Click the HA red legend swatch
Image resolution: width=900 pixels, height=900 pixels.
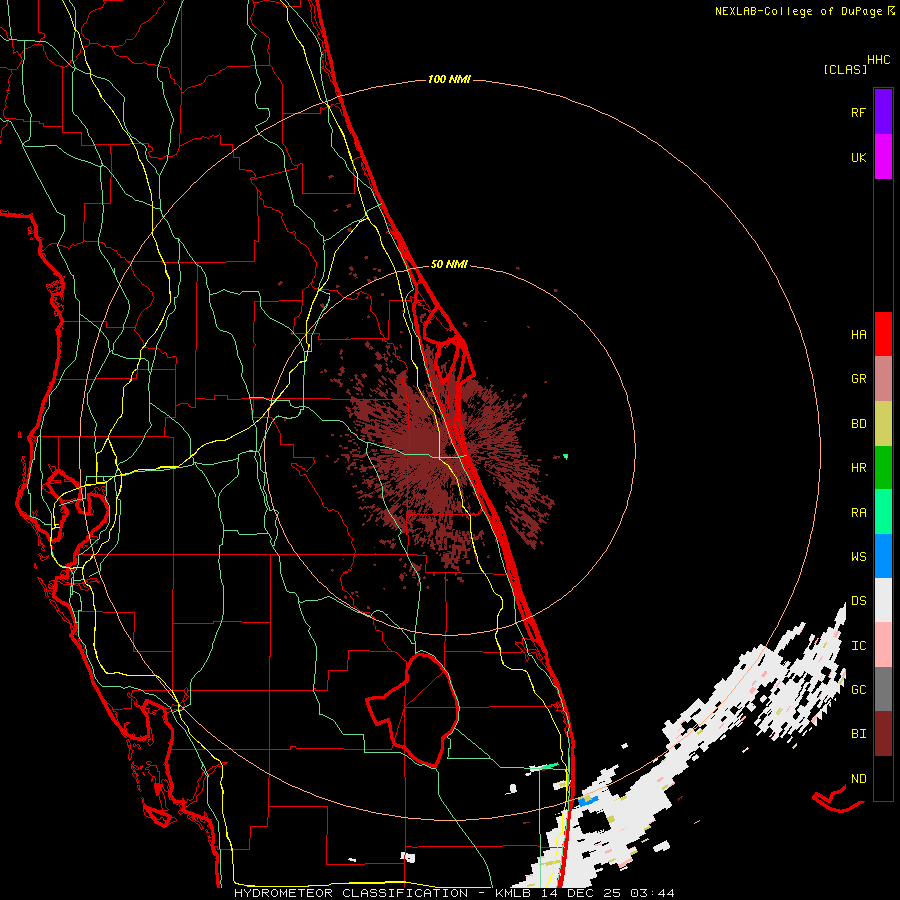point(883,334)
